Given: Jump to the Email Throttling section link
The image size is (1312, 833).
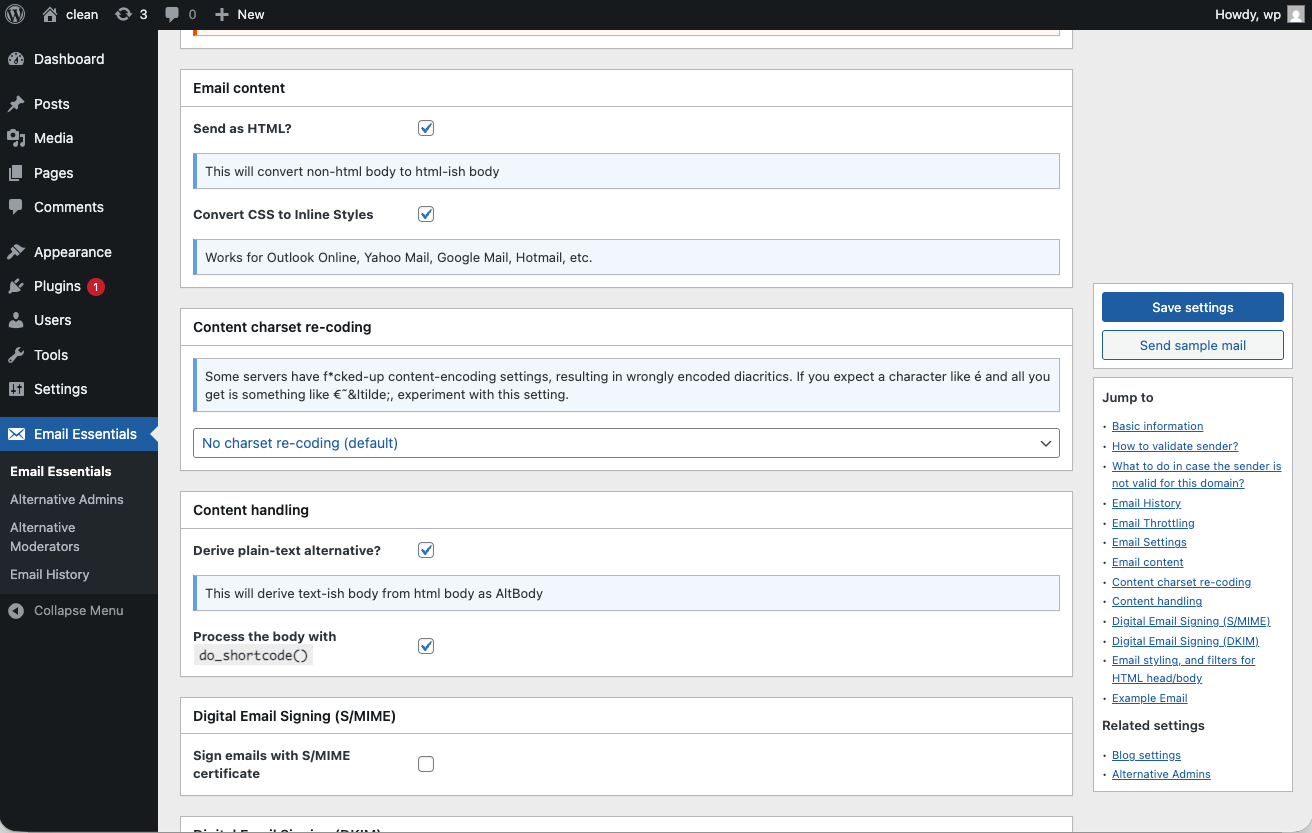Looking at the screenshot, I should [x=1152, y=522].
